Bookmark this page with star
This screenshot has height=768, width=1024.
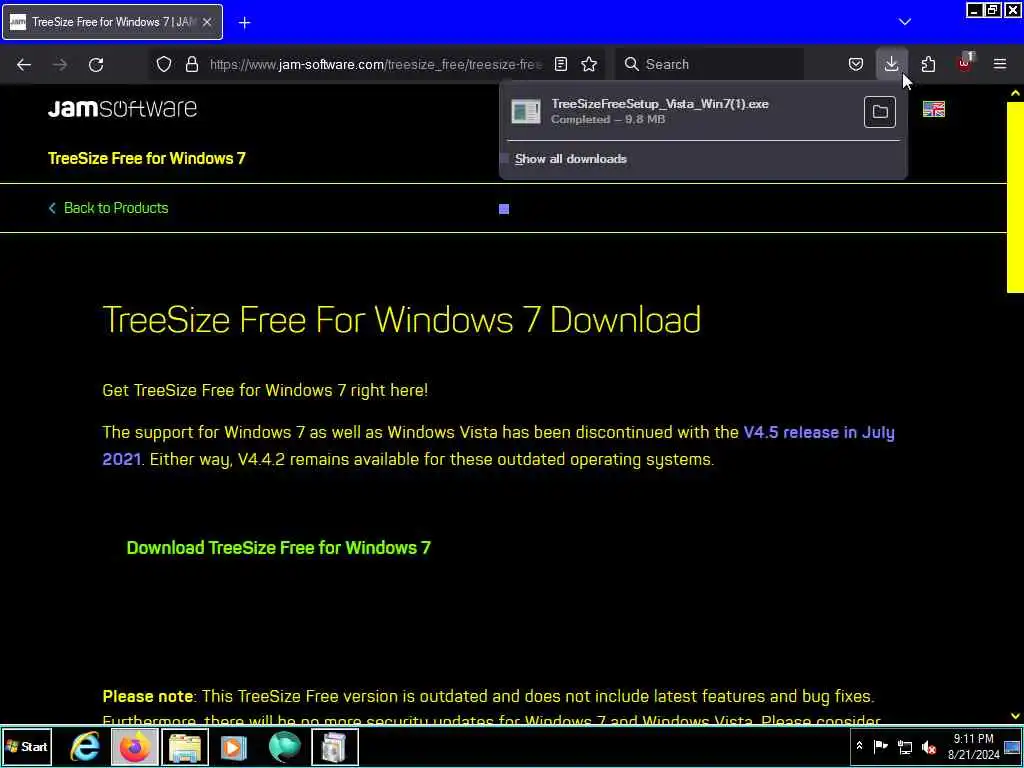coord(589,64)
